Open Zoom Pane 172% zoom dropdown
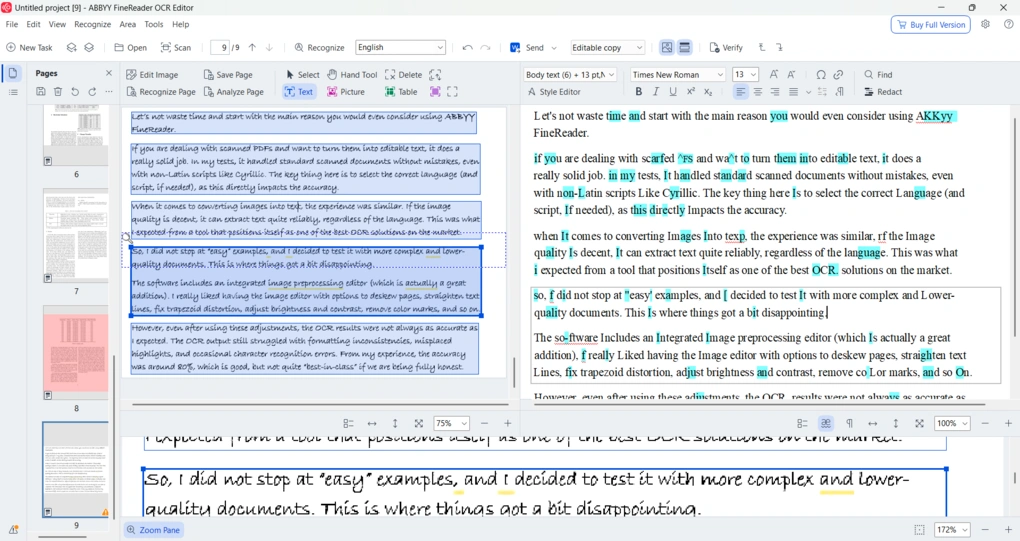Screen dimensions: 1020x541 click(x=952, y=530)
